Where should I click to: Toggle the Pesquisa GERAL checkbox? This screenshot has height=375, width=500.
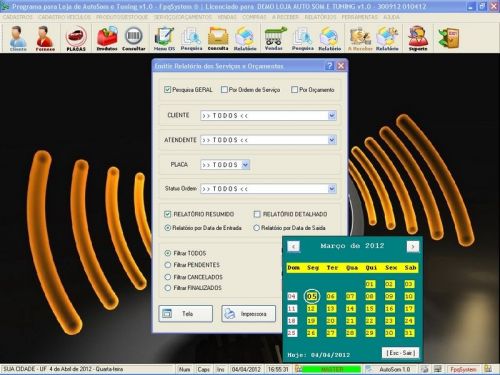click(x=167, y=89)
